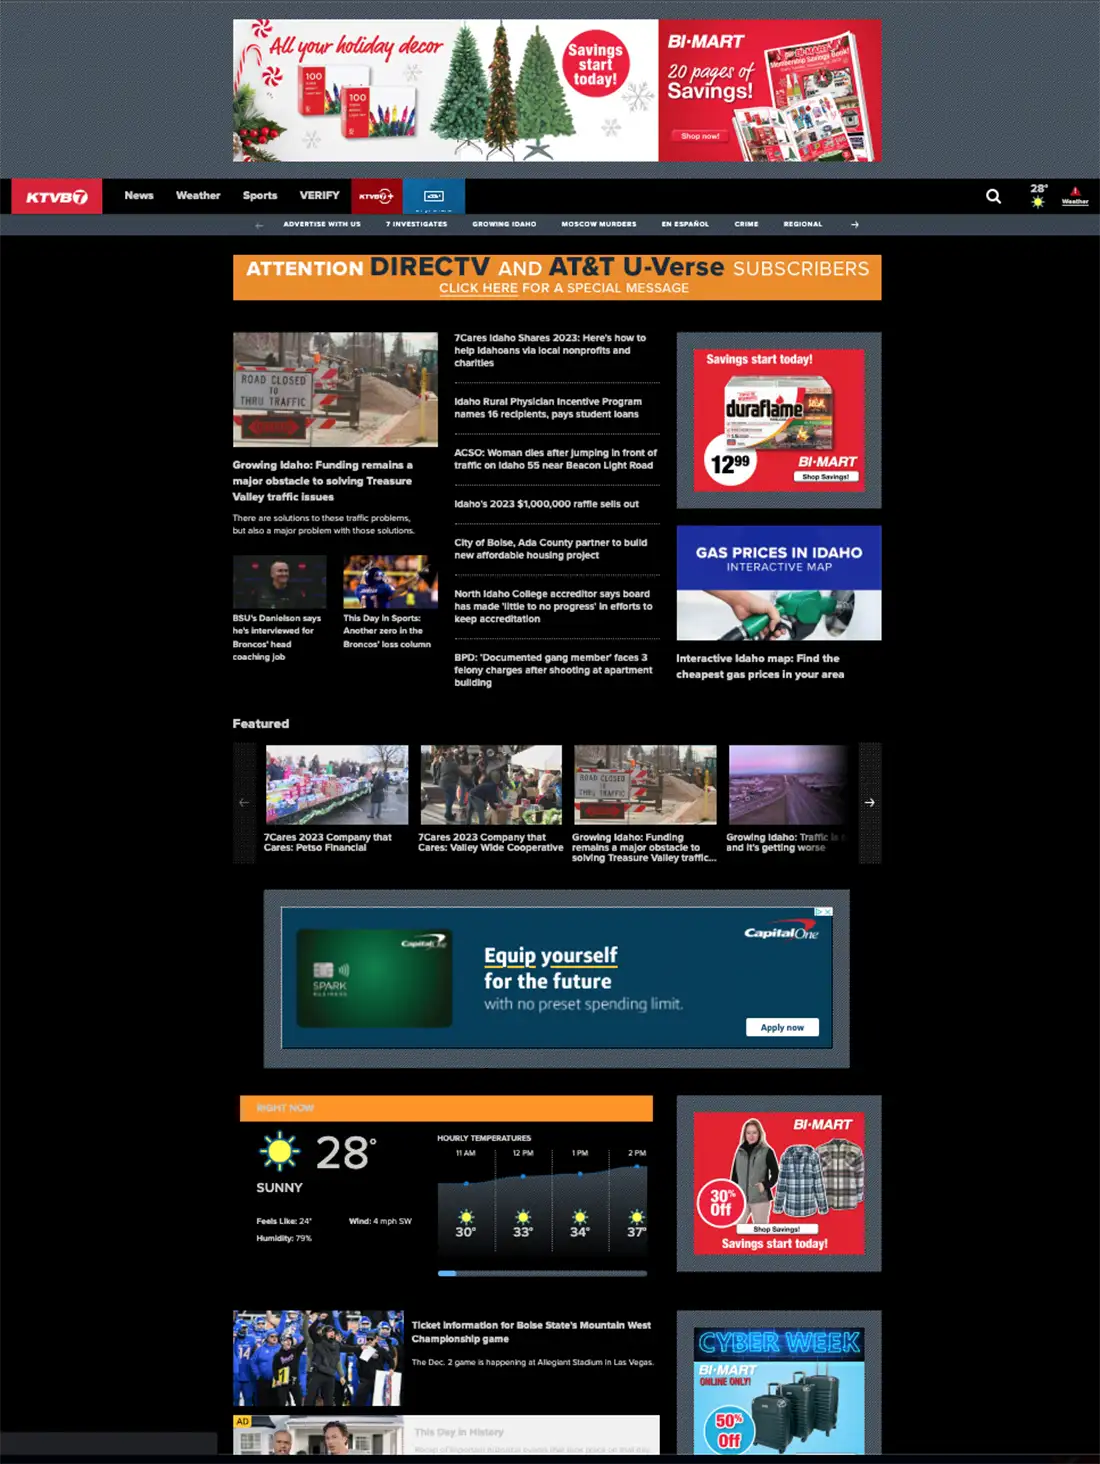Click the duraflame Bi-Mart Shop Savings ad
Image resolution: width=1100 pixels, height=1464 pixels.
coord(779,420)
